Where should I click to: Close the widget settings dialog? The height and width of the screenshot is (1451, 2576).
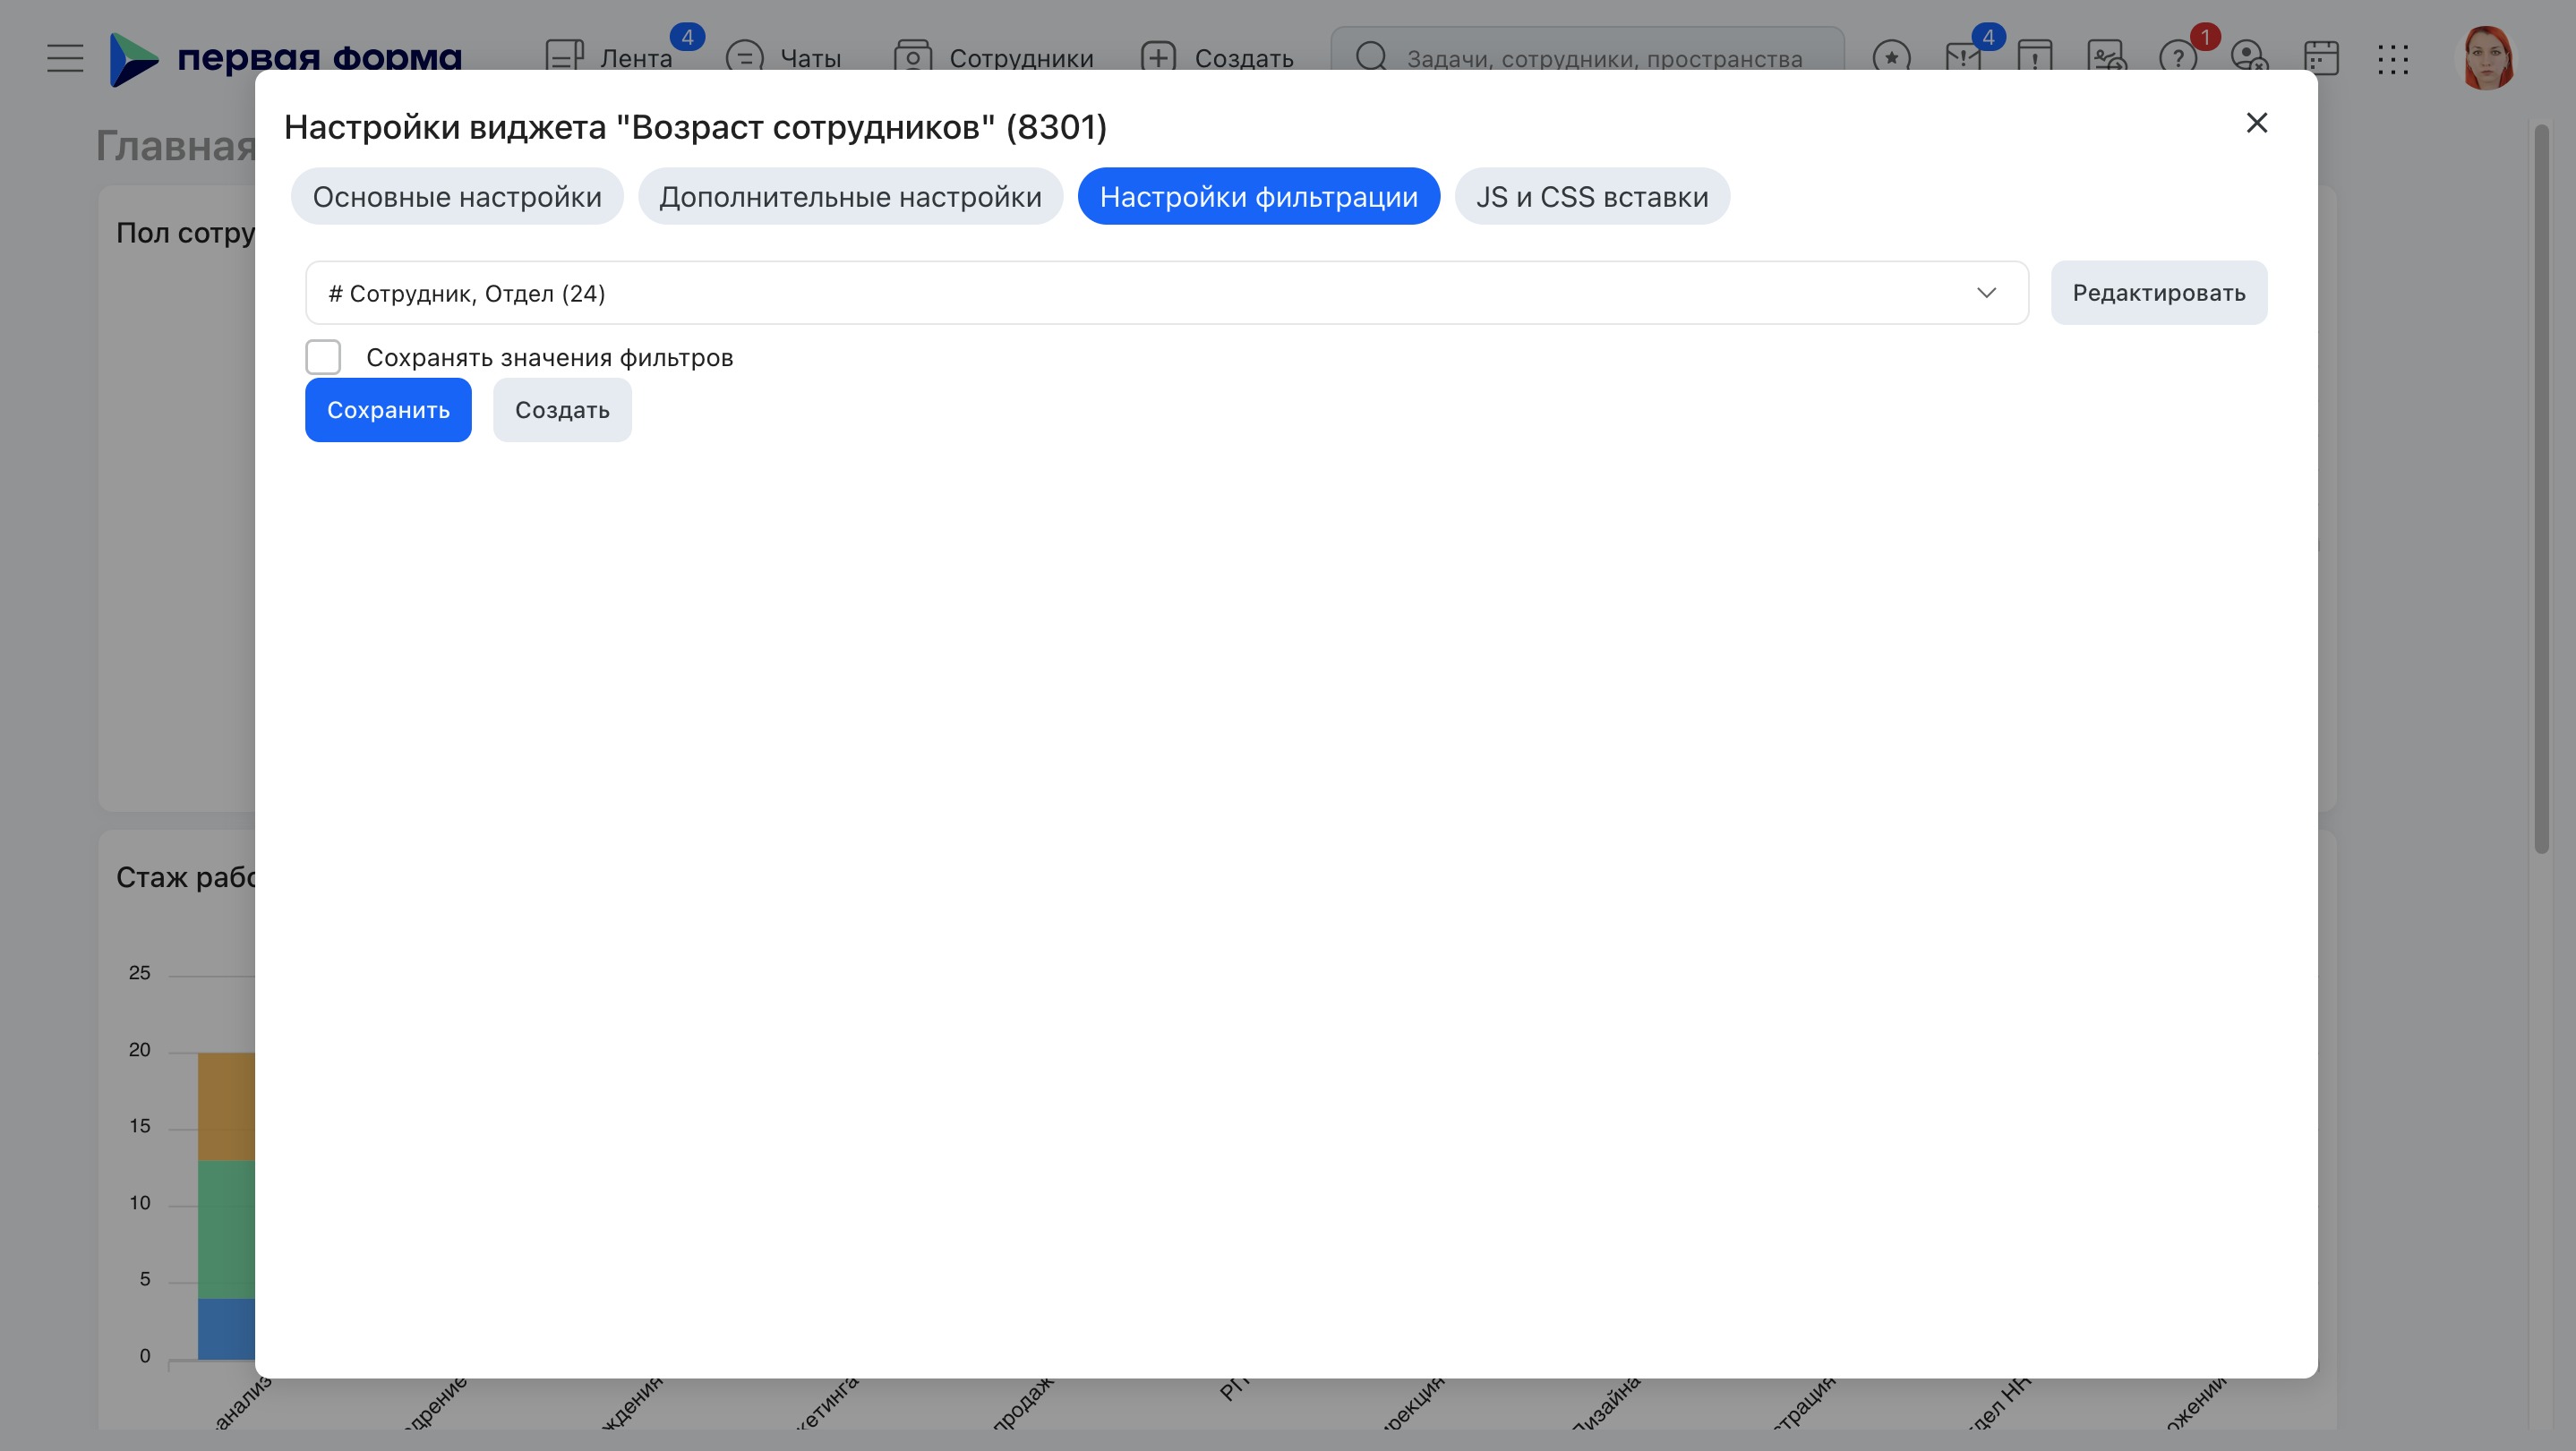tap(2256, 123)
